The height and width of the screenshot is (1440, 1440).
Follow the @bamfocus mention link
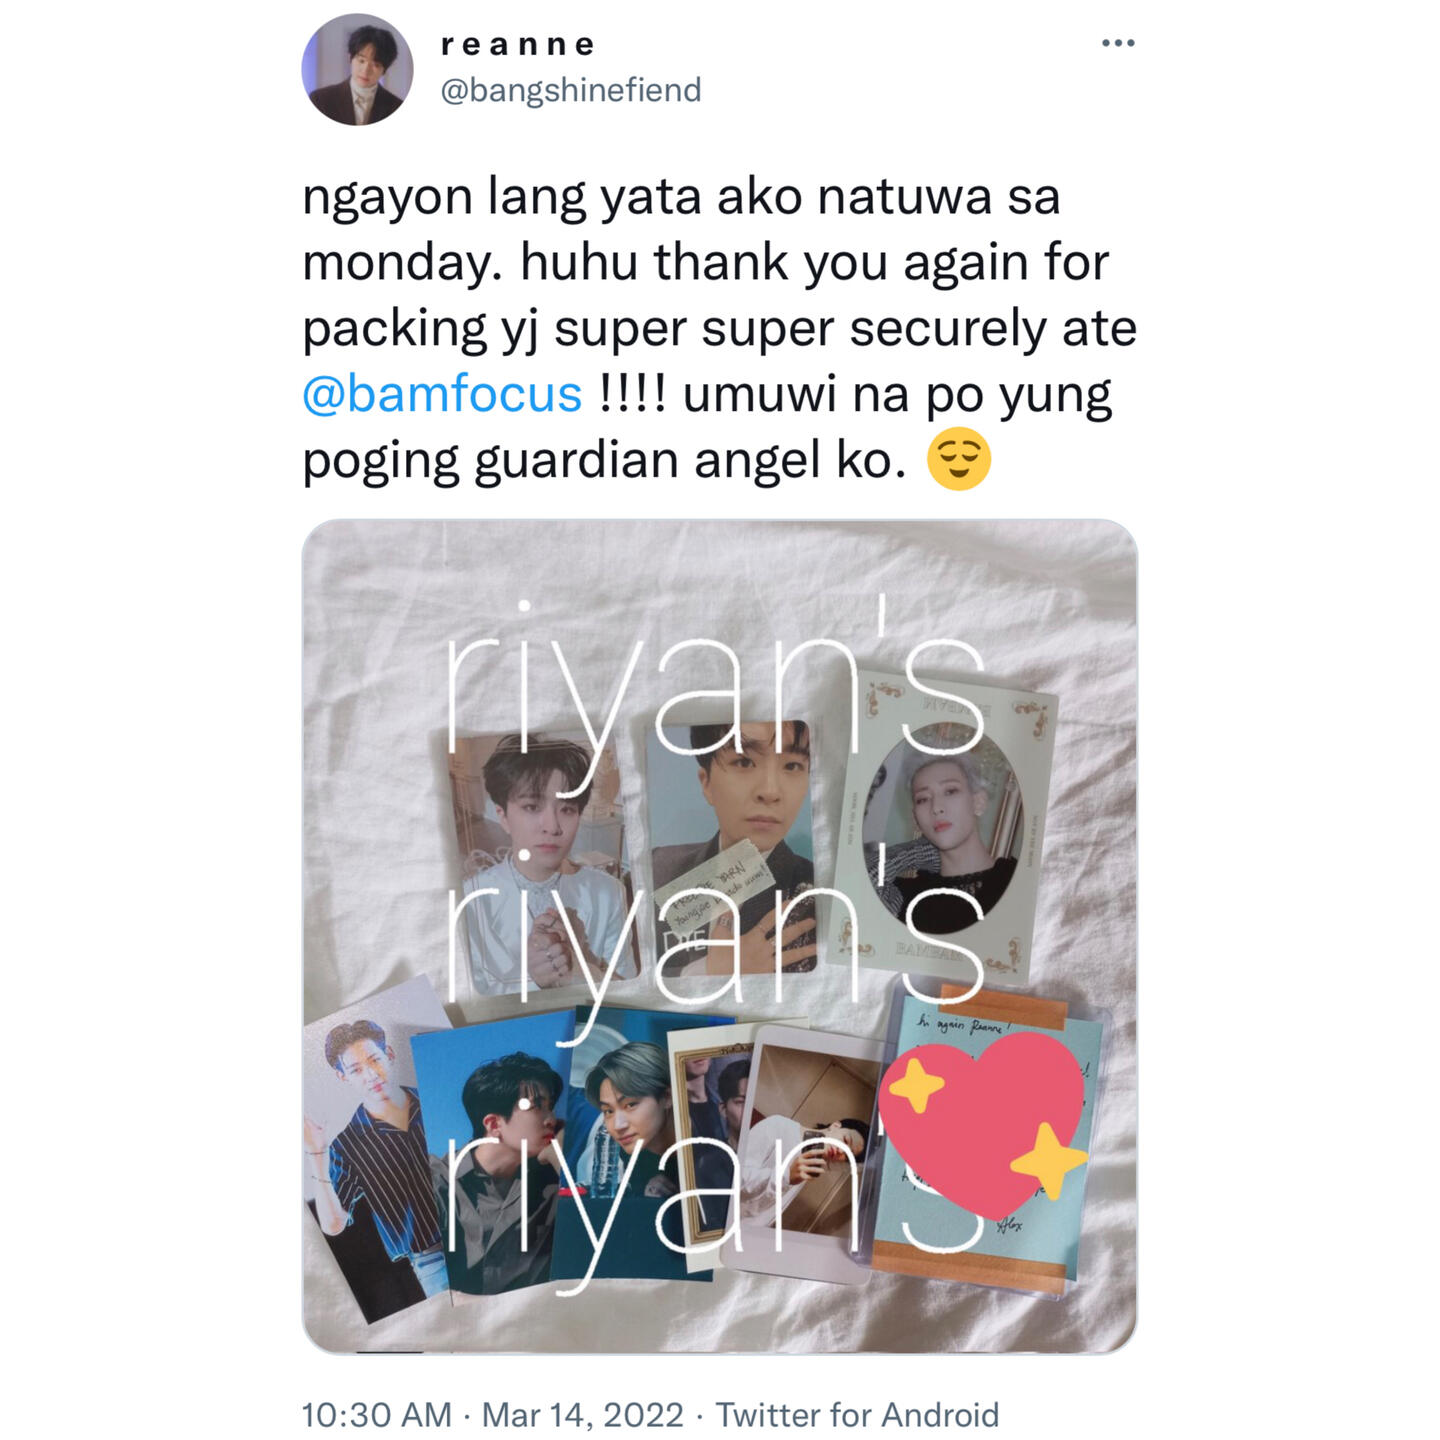point(442,394)
